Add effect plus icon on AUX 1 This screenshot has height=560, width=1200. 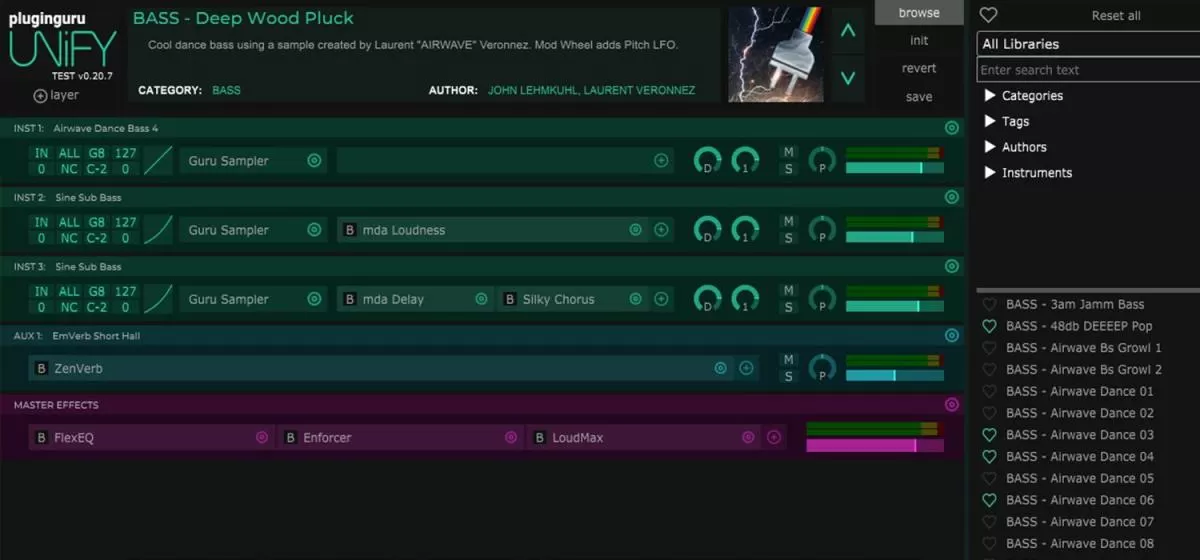pyautogui.click(x=746, y=368)
